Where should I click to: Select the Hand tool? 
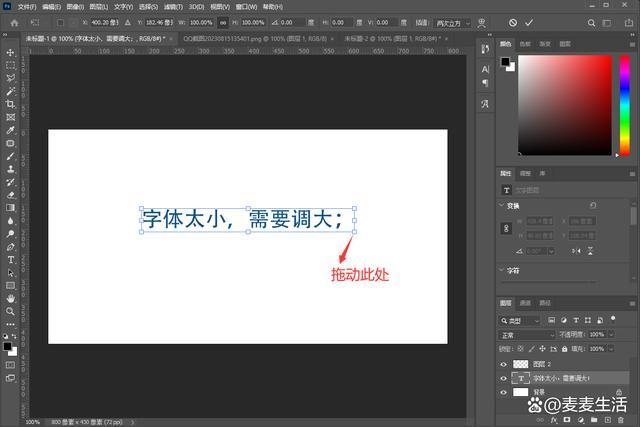(x=11, y=298)
